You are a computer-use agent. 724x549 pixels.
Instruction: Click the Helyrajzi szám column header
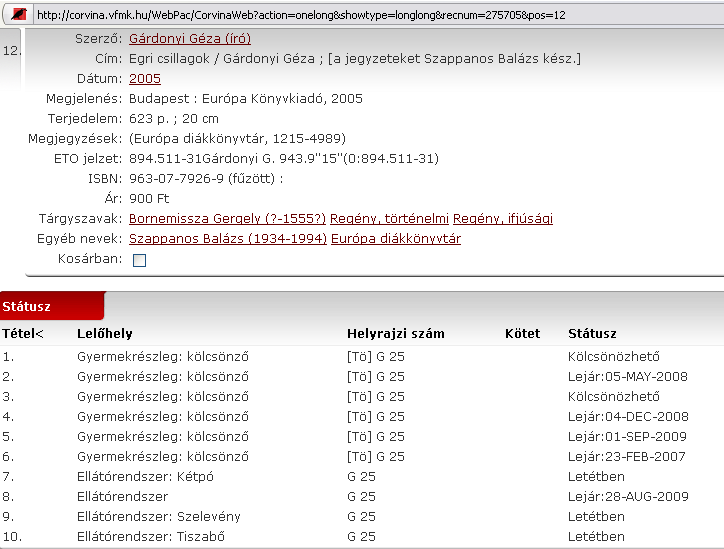click(396, 333)
